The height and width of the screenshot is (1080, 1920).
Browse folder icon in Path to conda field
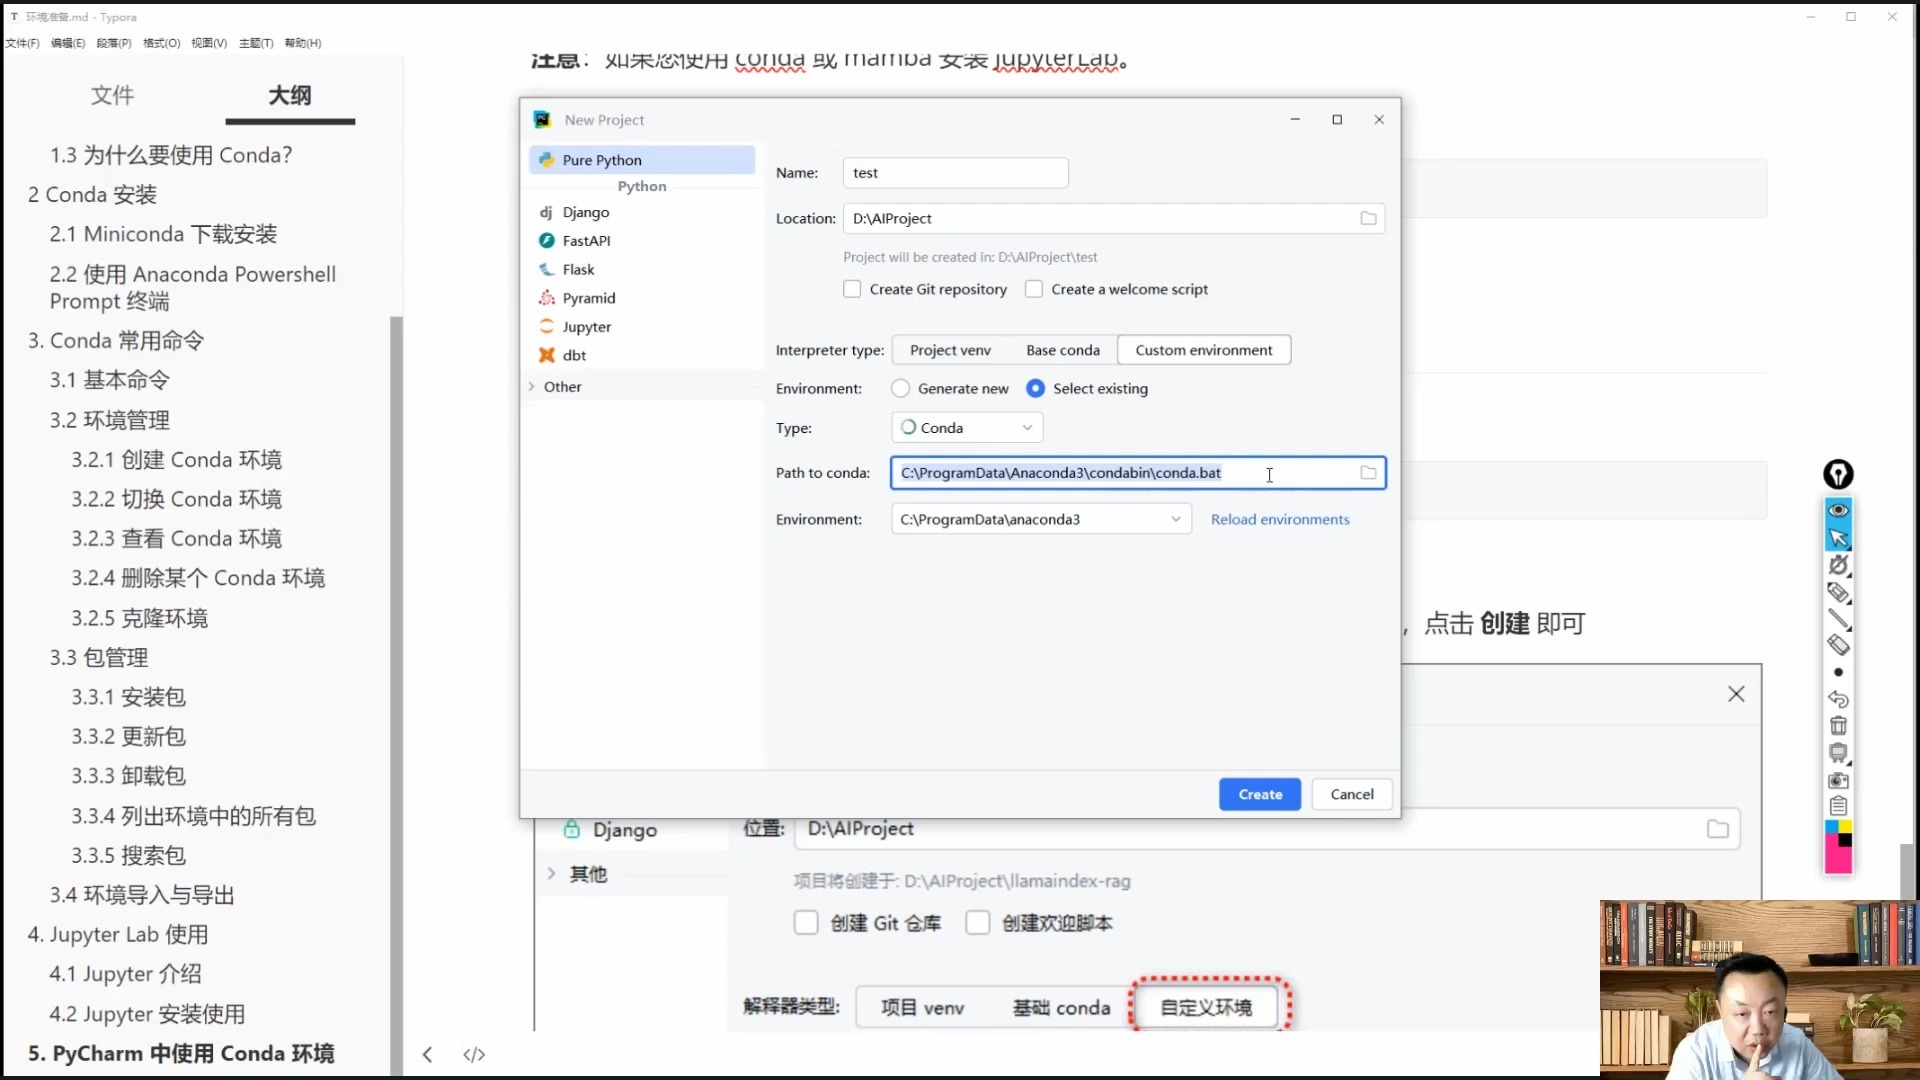pyautogui.click(x=1368, y=472)
